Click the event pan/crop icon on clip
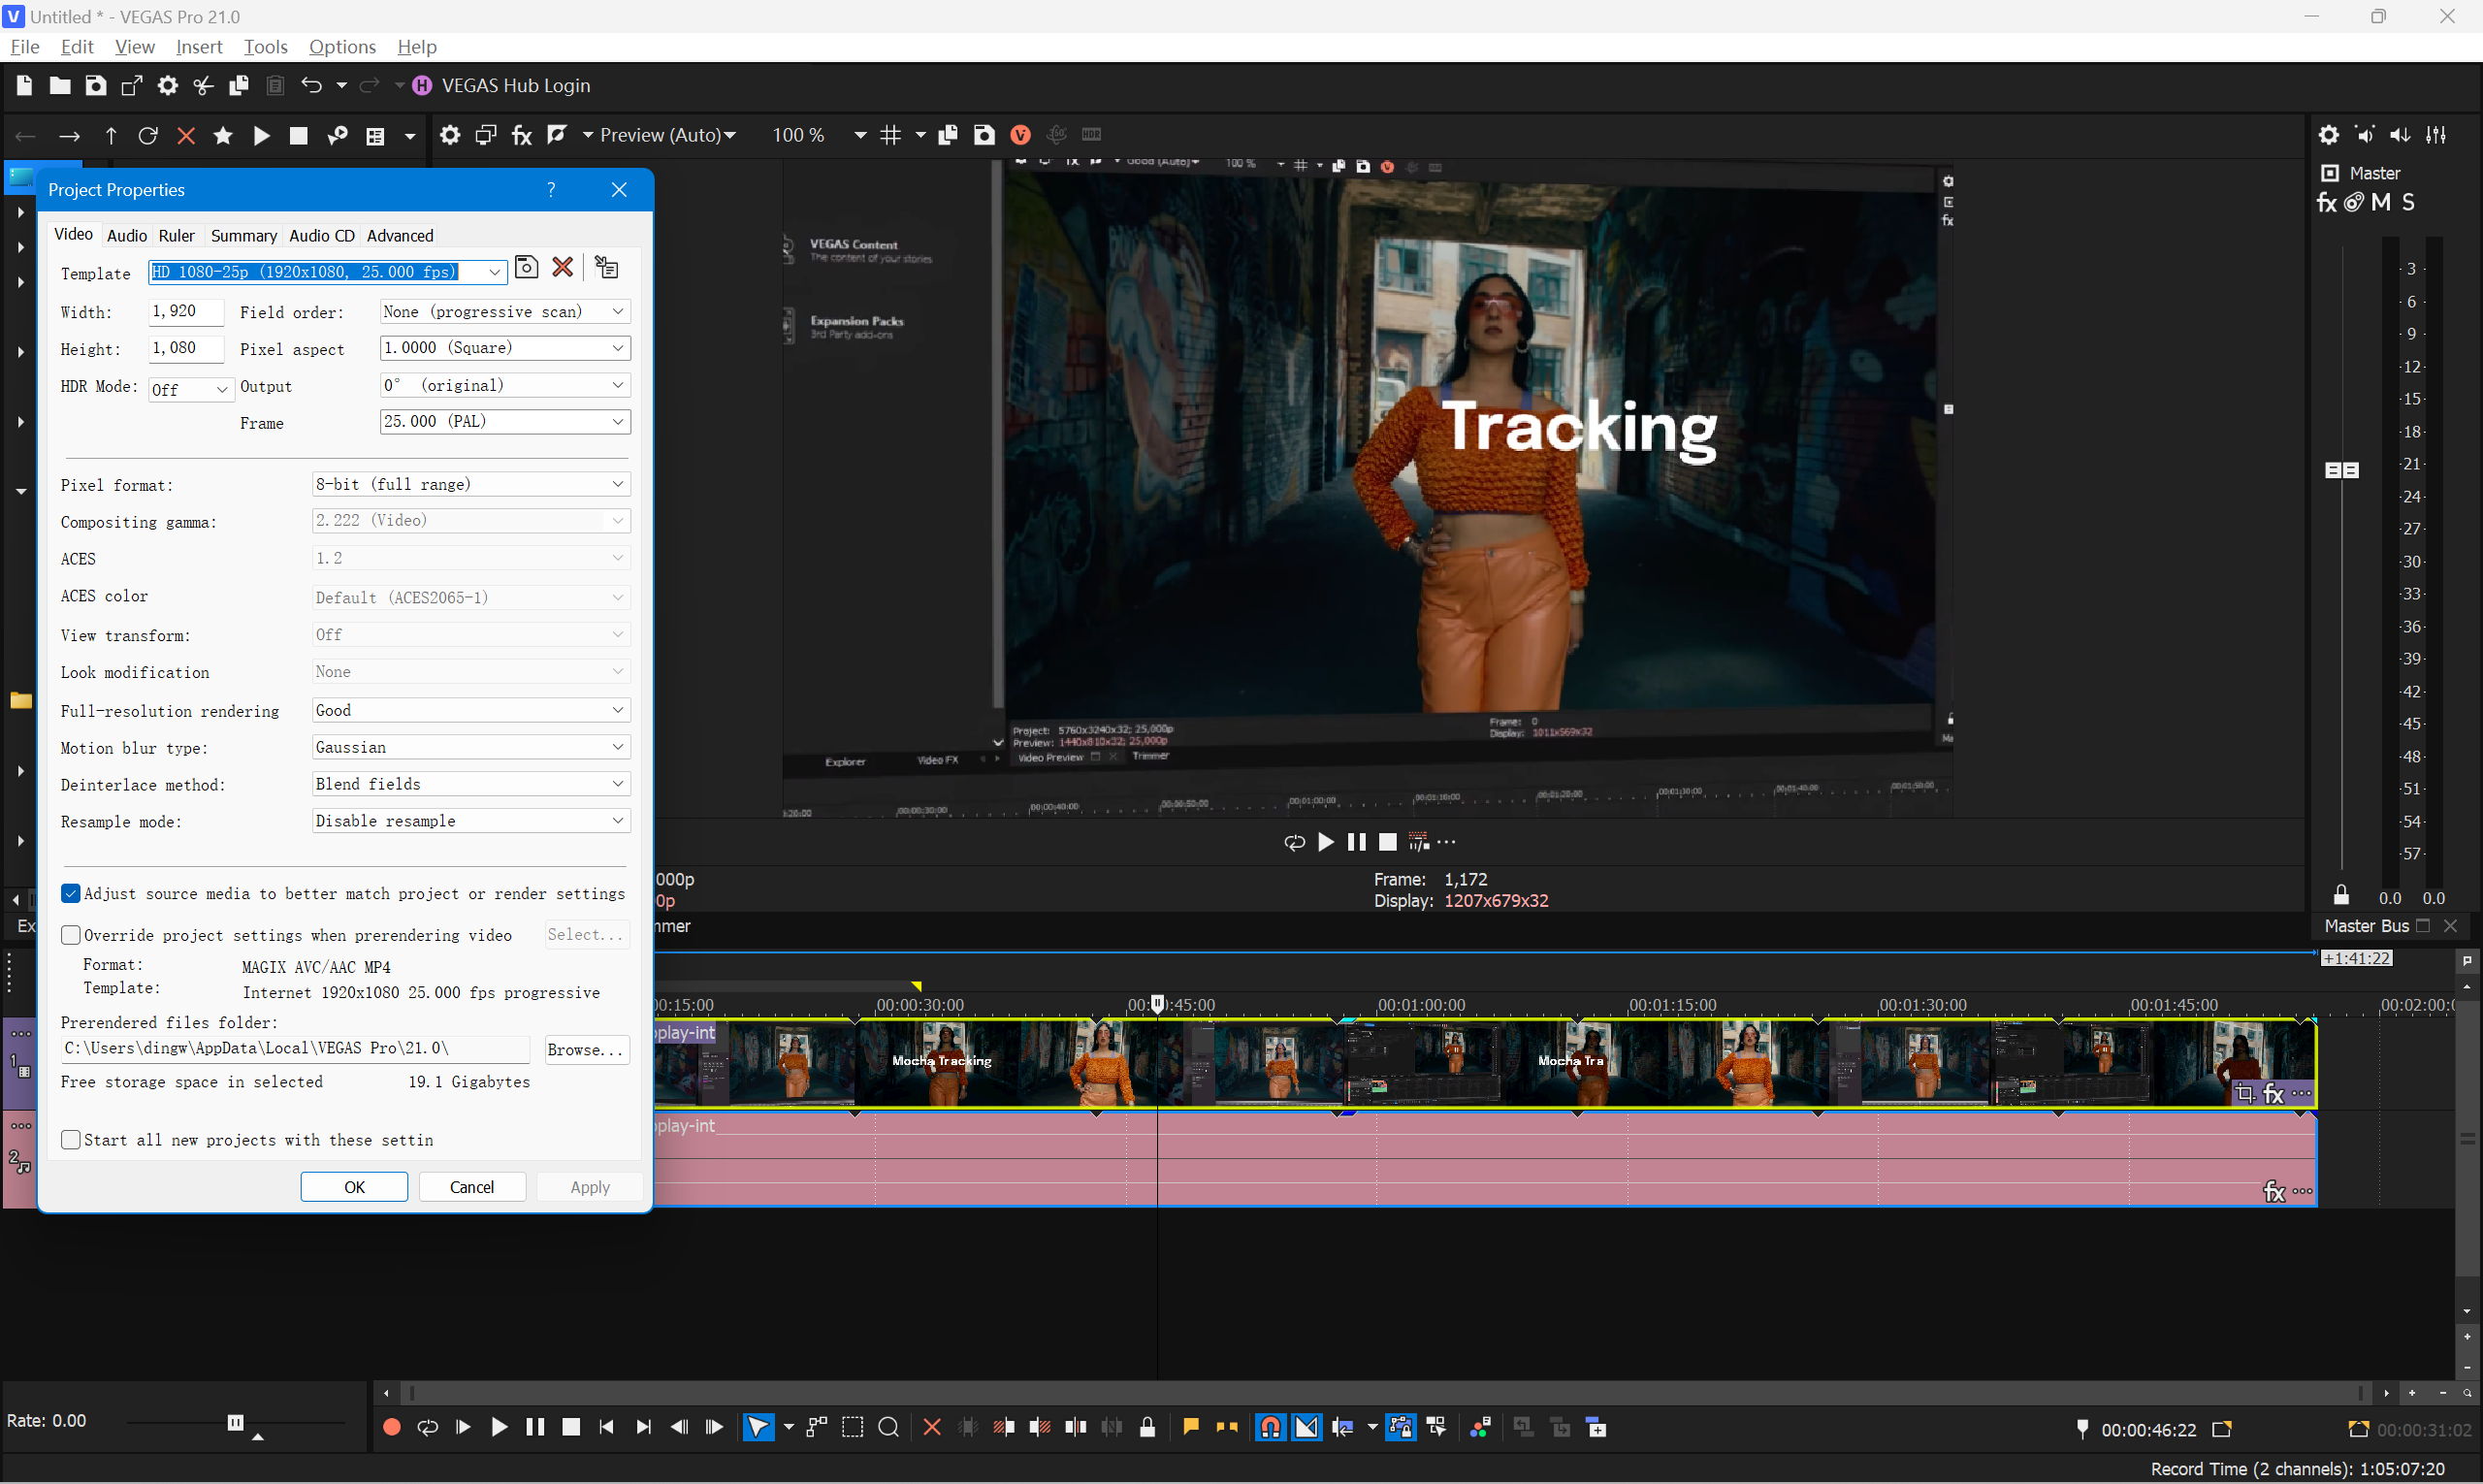Image resolution: width=2483 pixels, height=1484 pixels. pyautogui.click(x=2245, y=1093)
